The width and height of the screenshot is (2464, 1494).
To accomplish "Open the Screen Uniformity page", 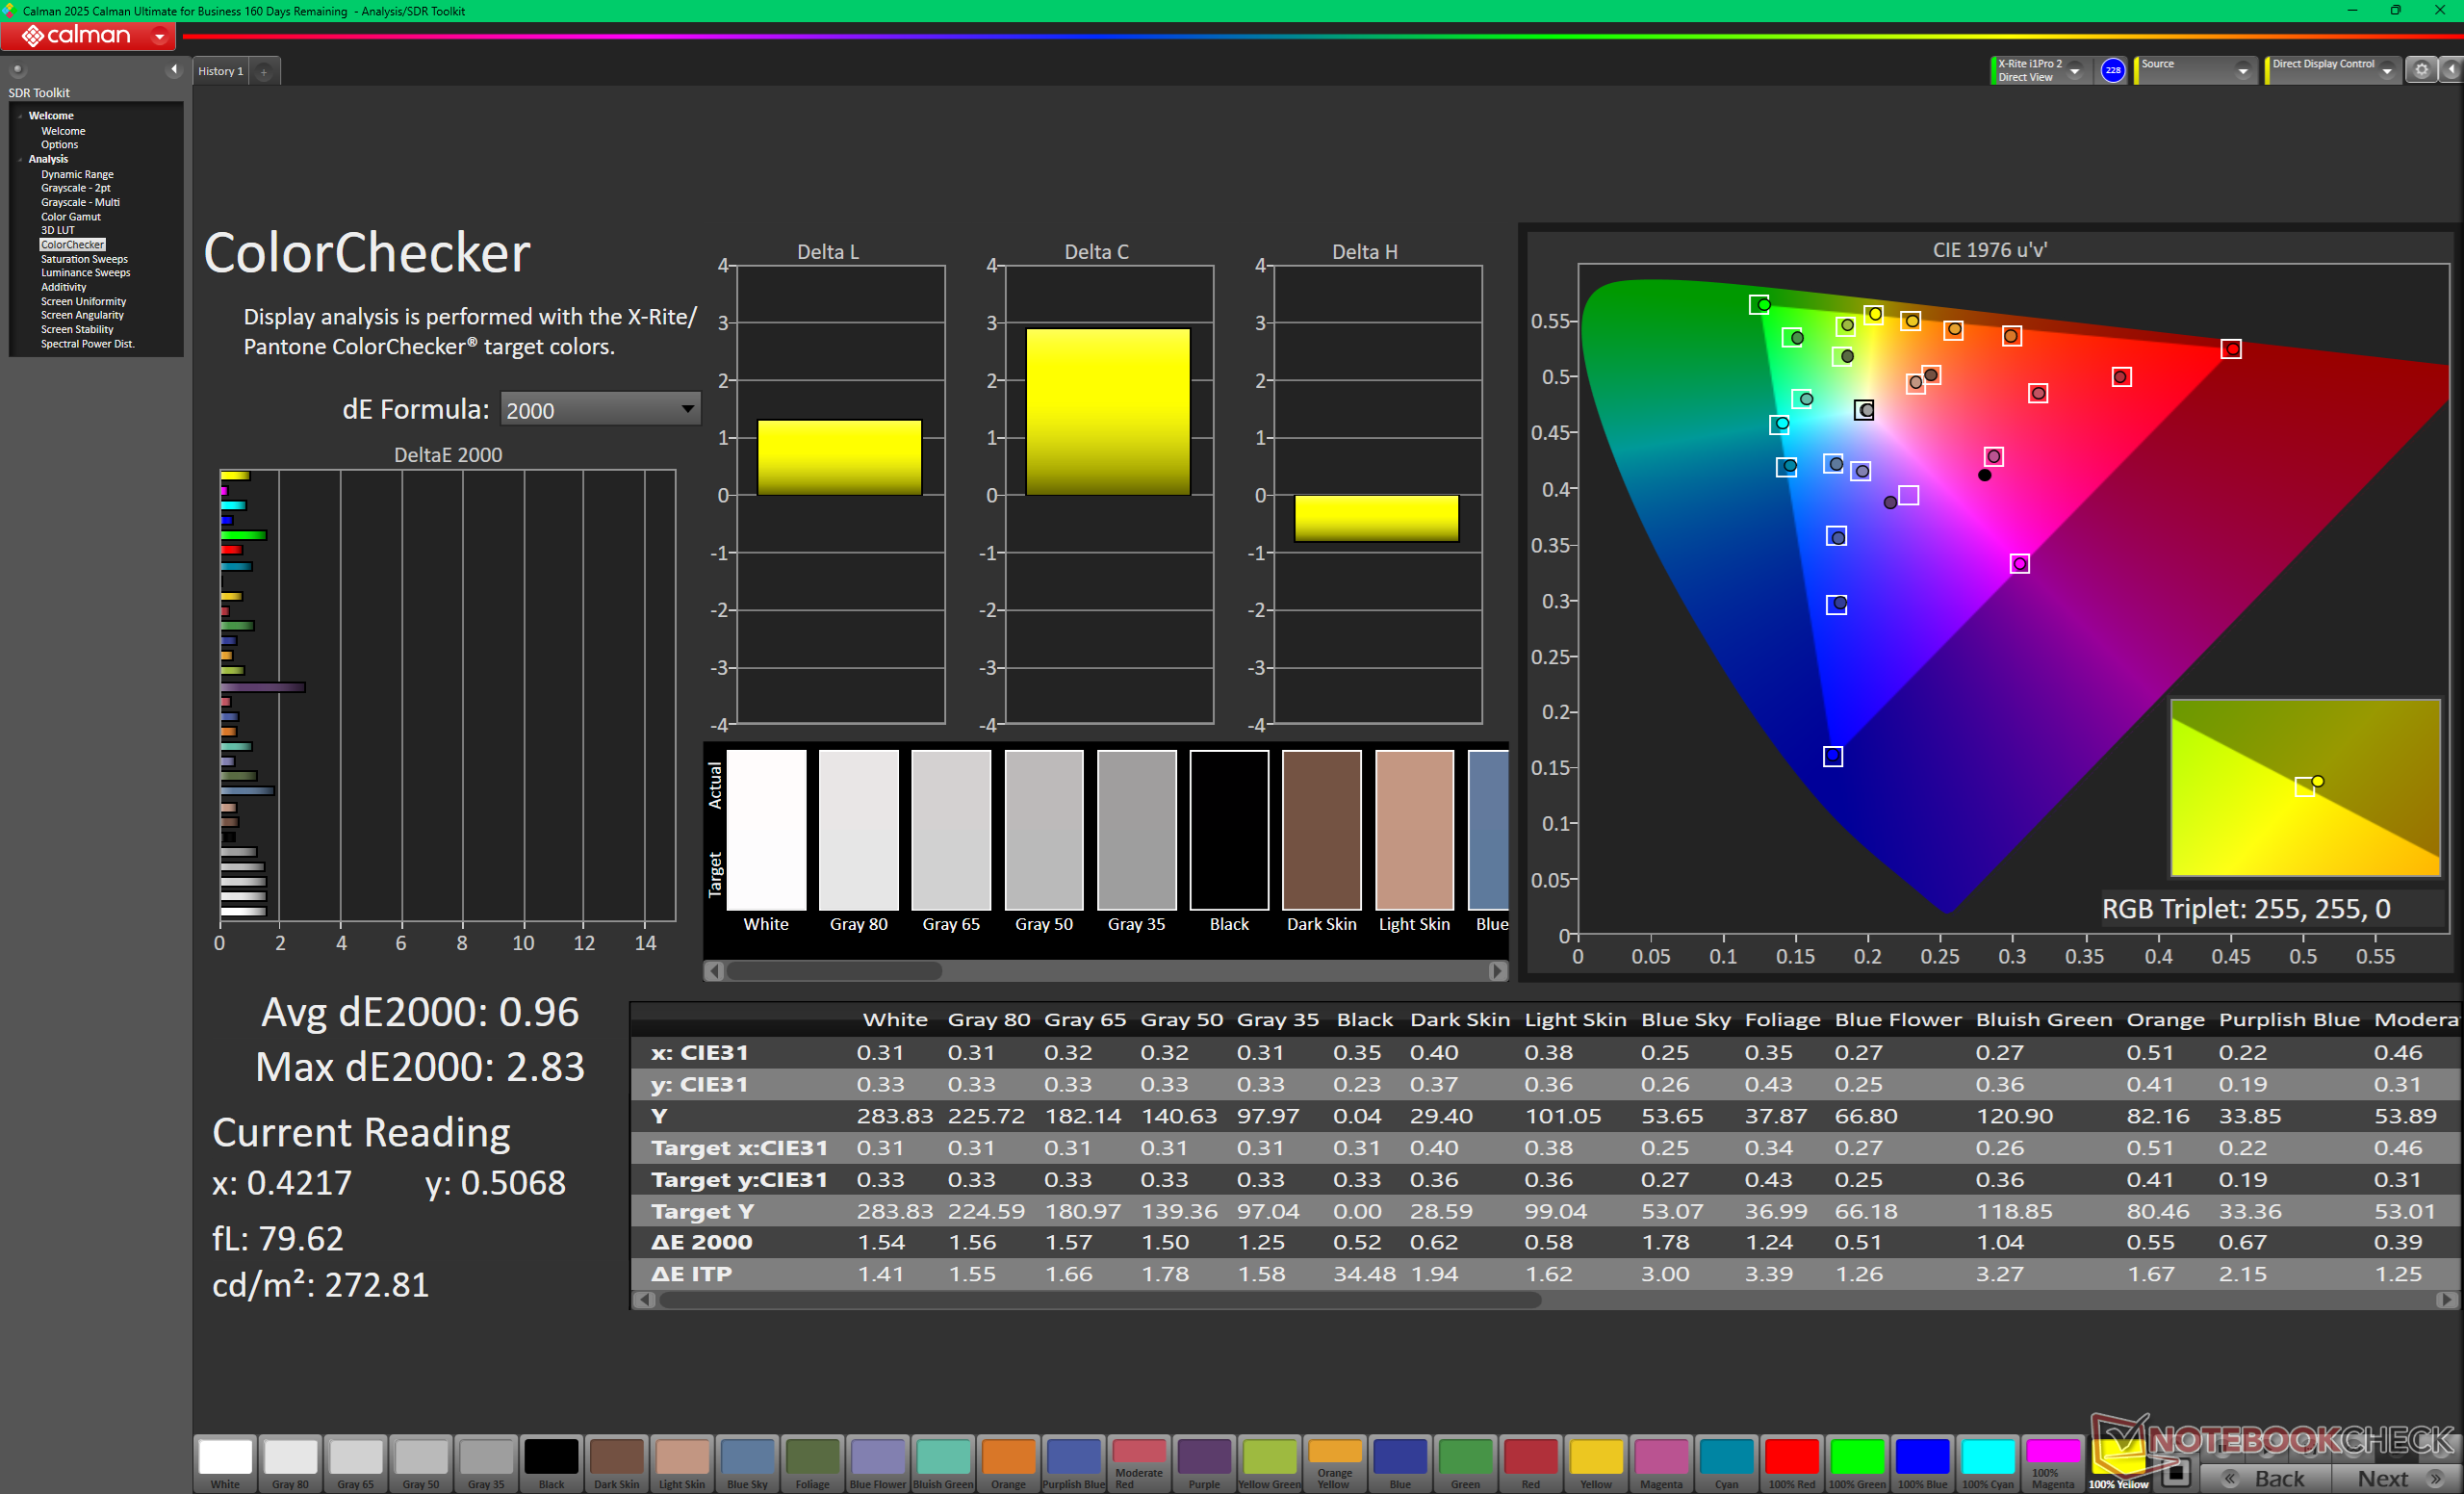I will pos(83,301).
